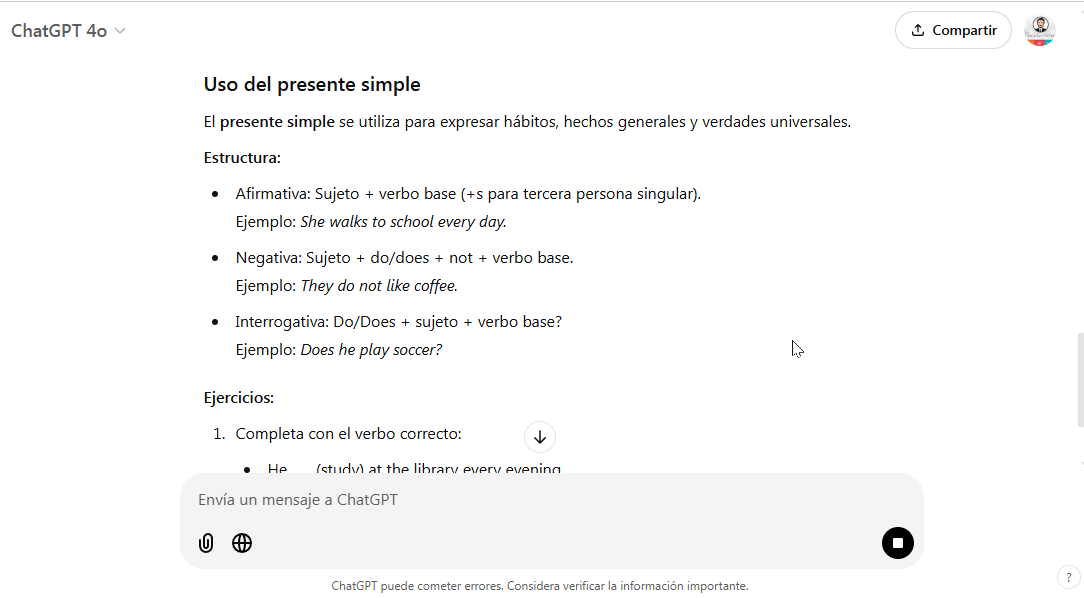
Task: Click the 'Estructura:' label
Action: (242, 158)
